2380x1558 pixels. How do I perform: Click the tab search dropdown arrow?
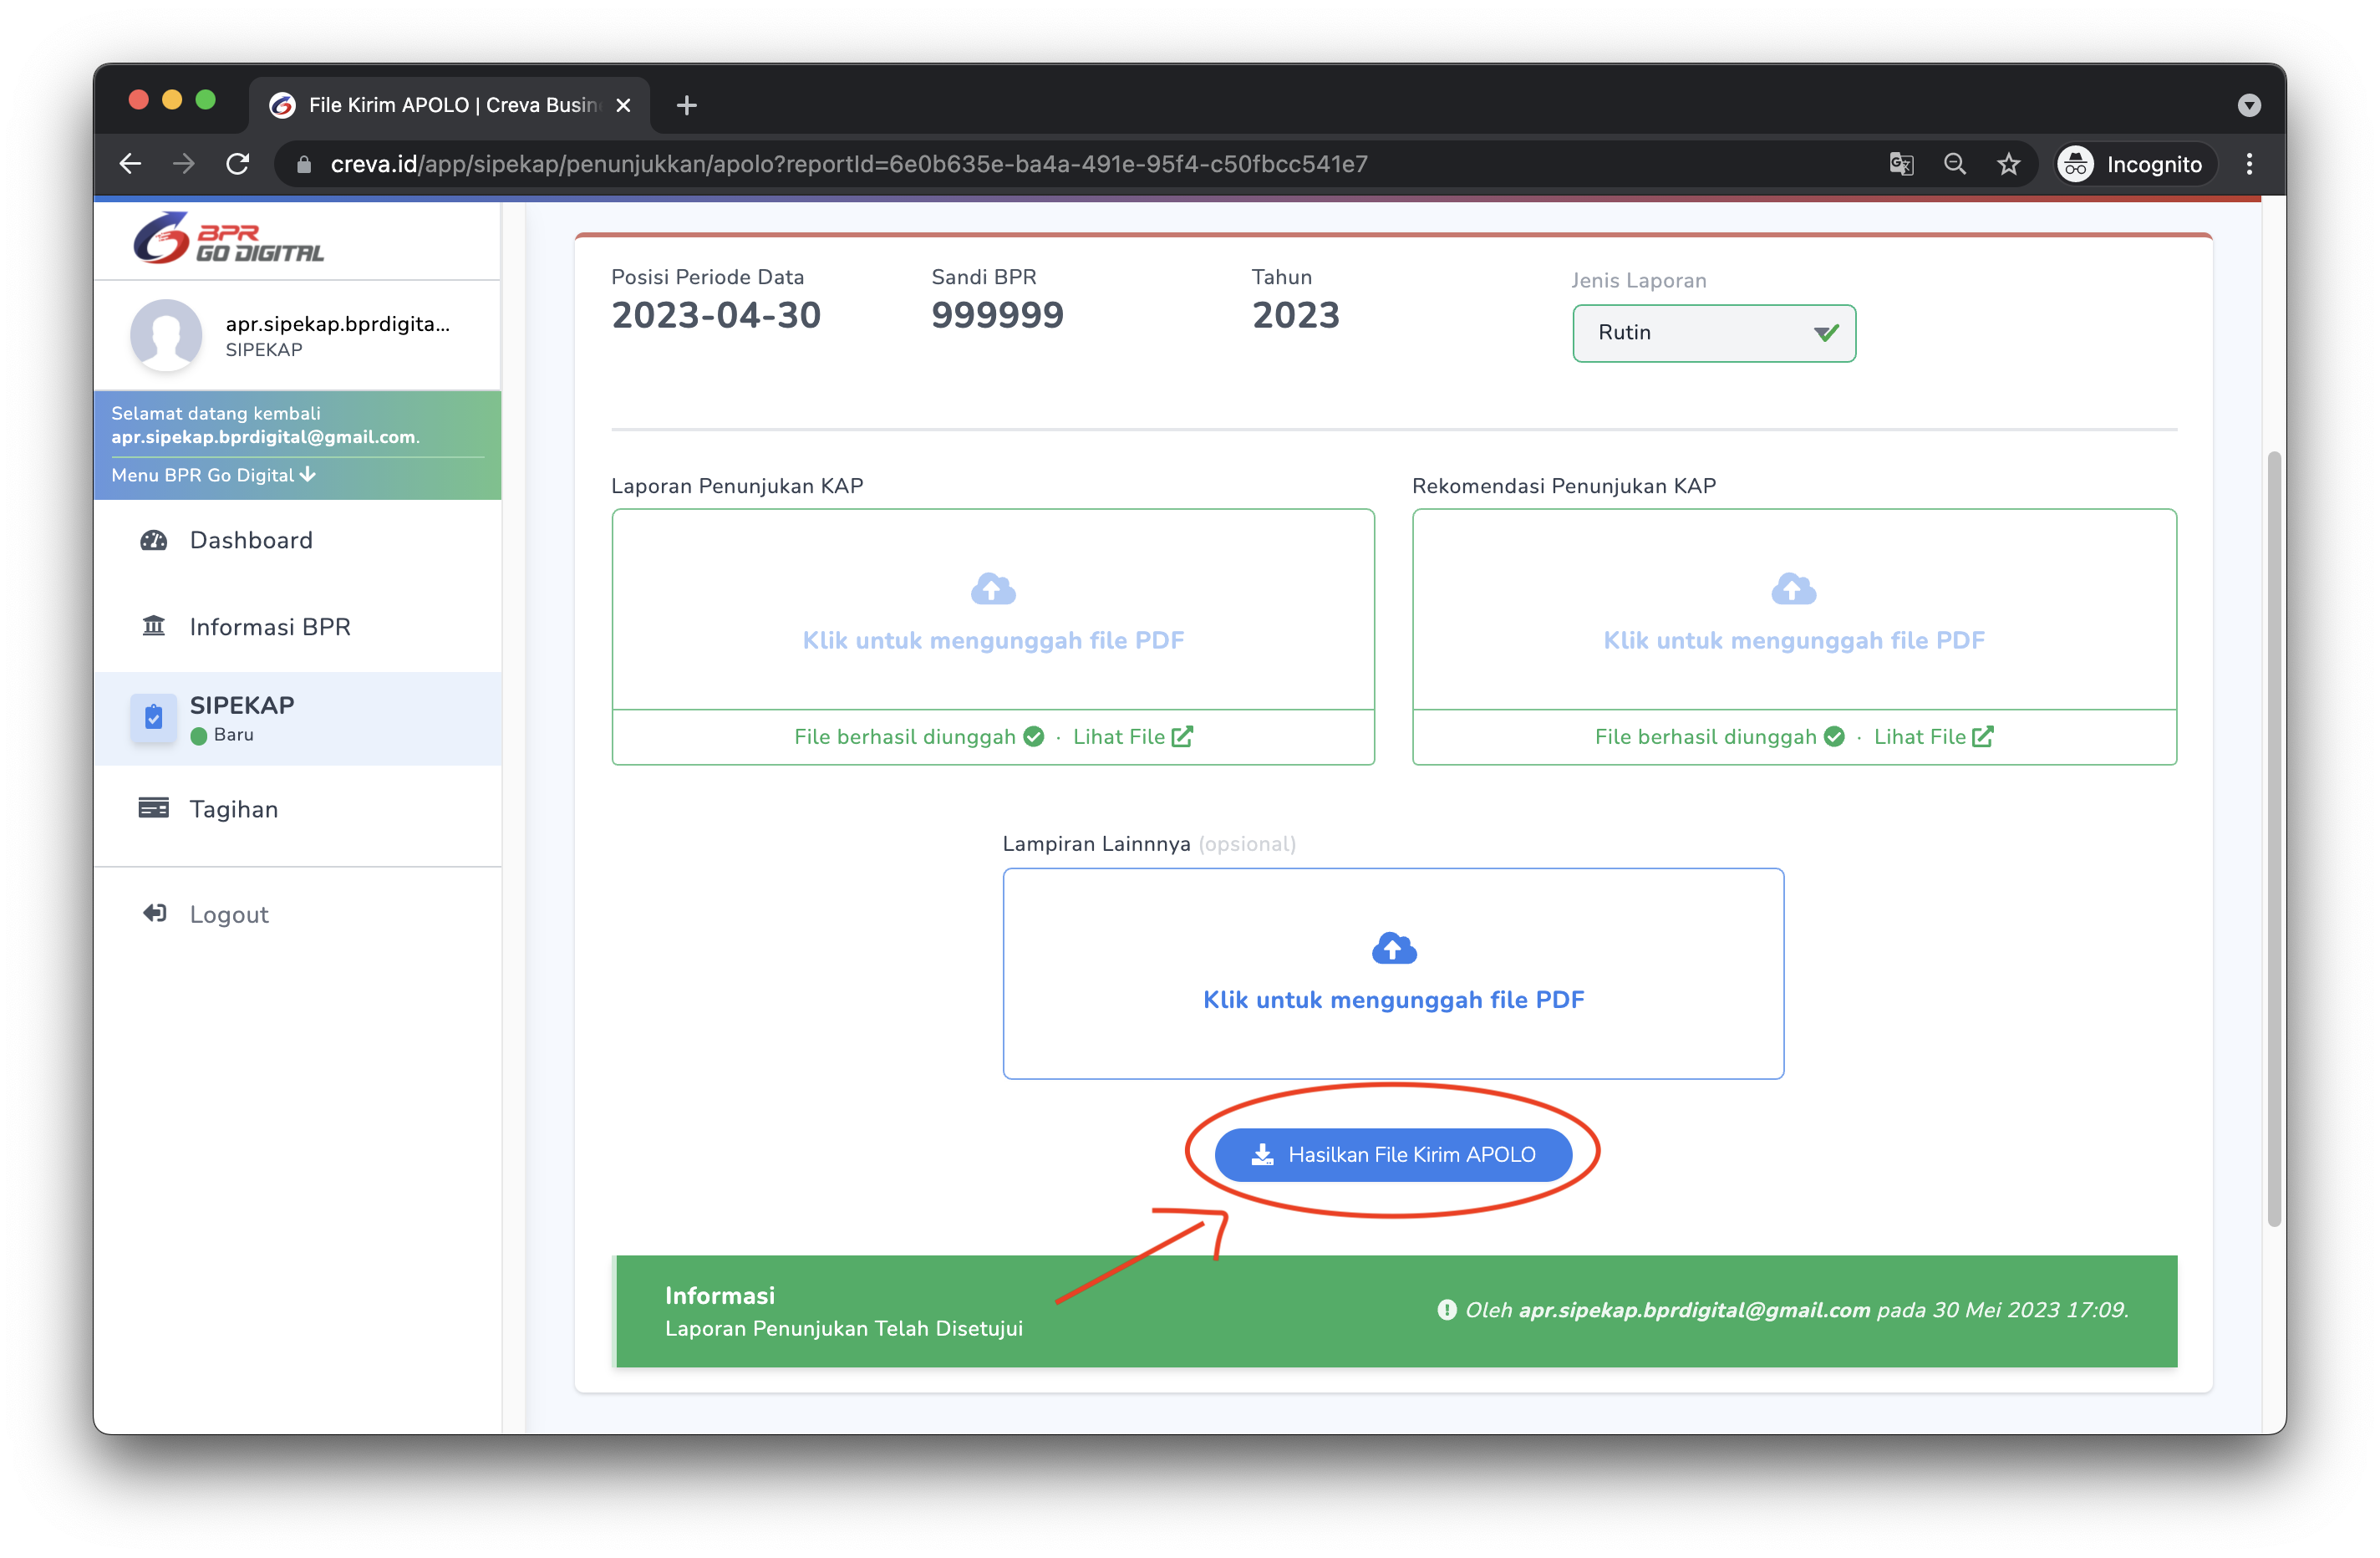click(x=2249, y=105)
